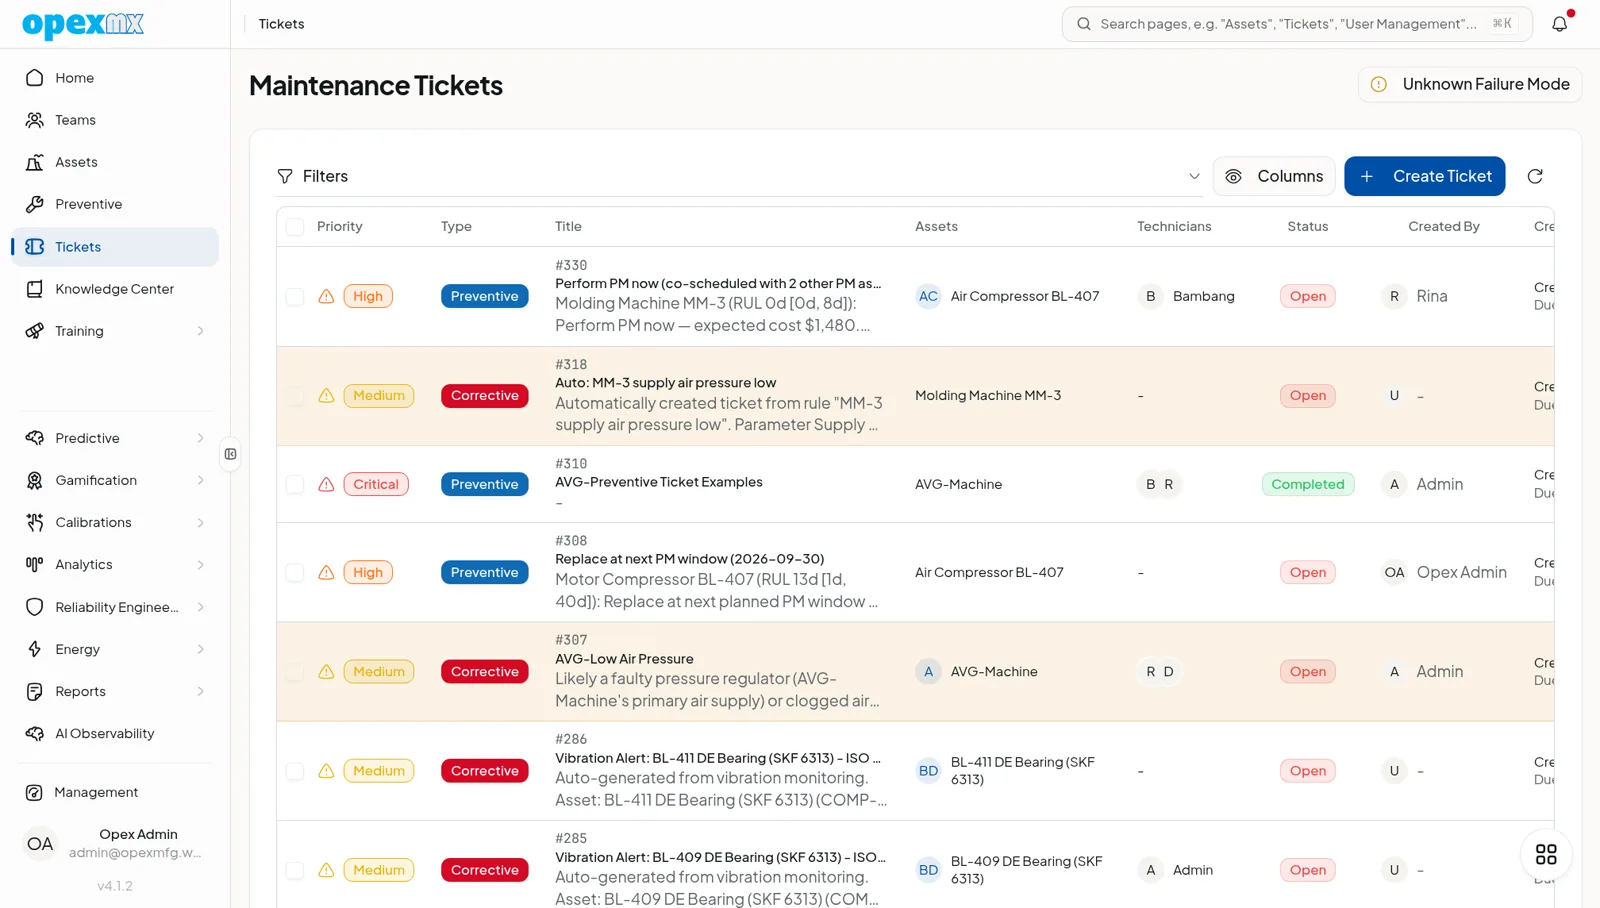This screenshot has height=908, width=1600.
Task: Toggle column visibility with the Columns button
Action: pyautogui.click(x=1274, y=176)
